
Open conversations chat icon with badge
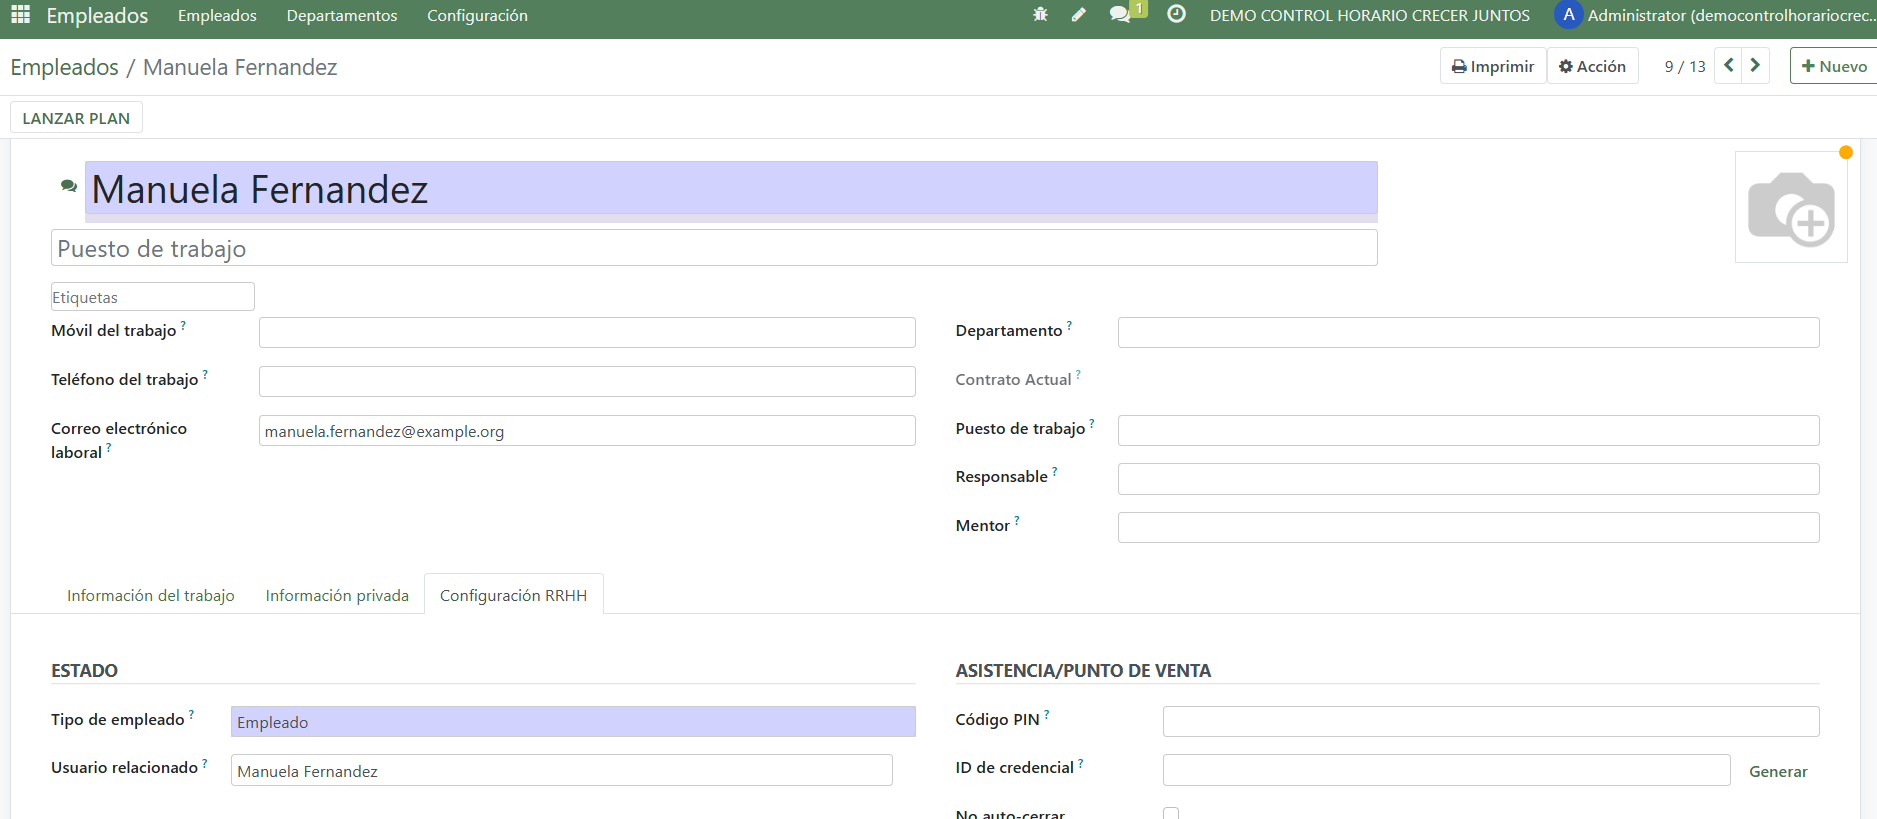coord(1121,15)
